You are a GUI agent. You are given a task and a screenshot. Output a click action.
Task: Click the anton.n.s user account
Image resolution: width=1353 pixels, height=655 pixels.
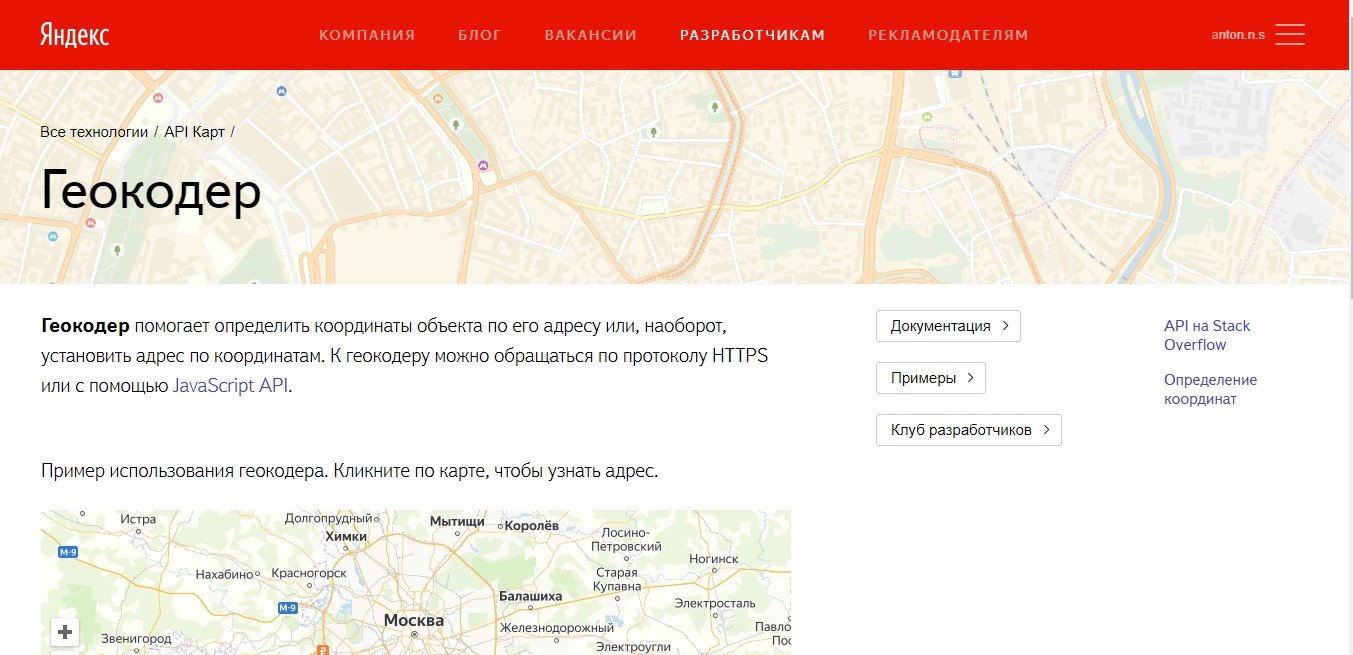(1238, 35)
